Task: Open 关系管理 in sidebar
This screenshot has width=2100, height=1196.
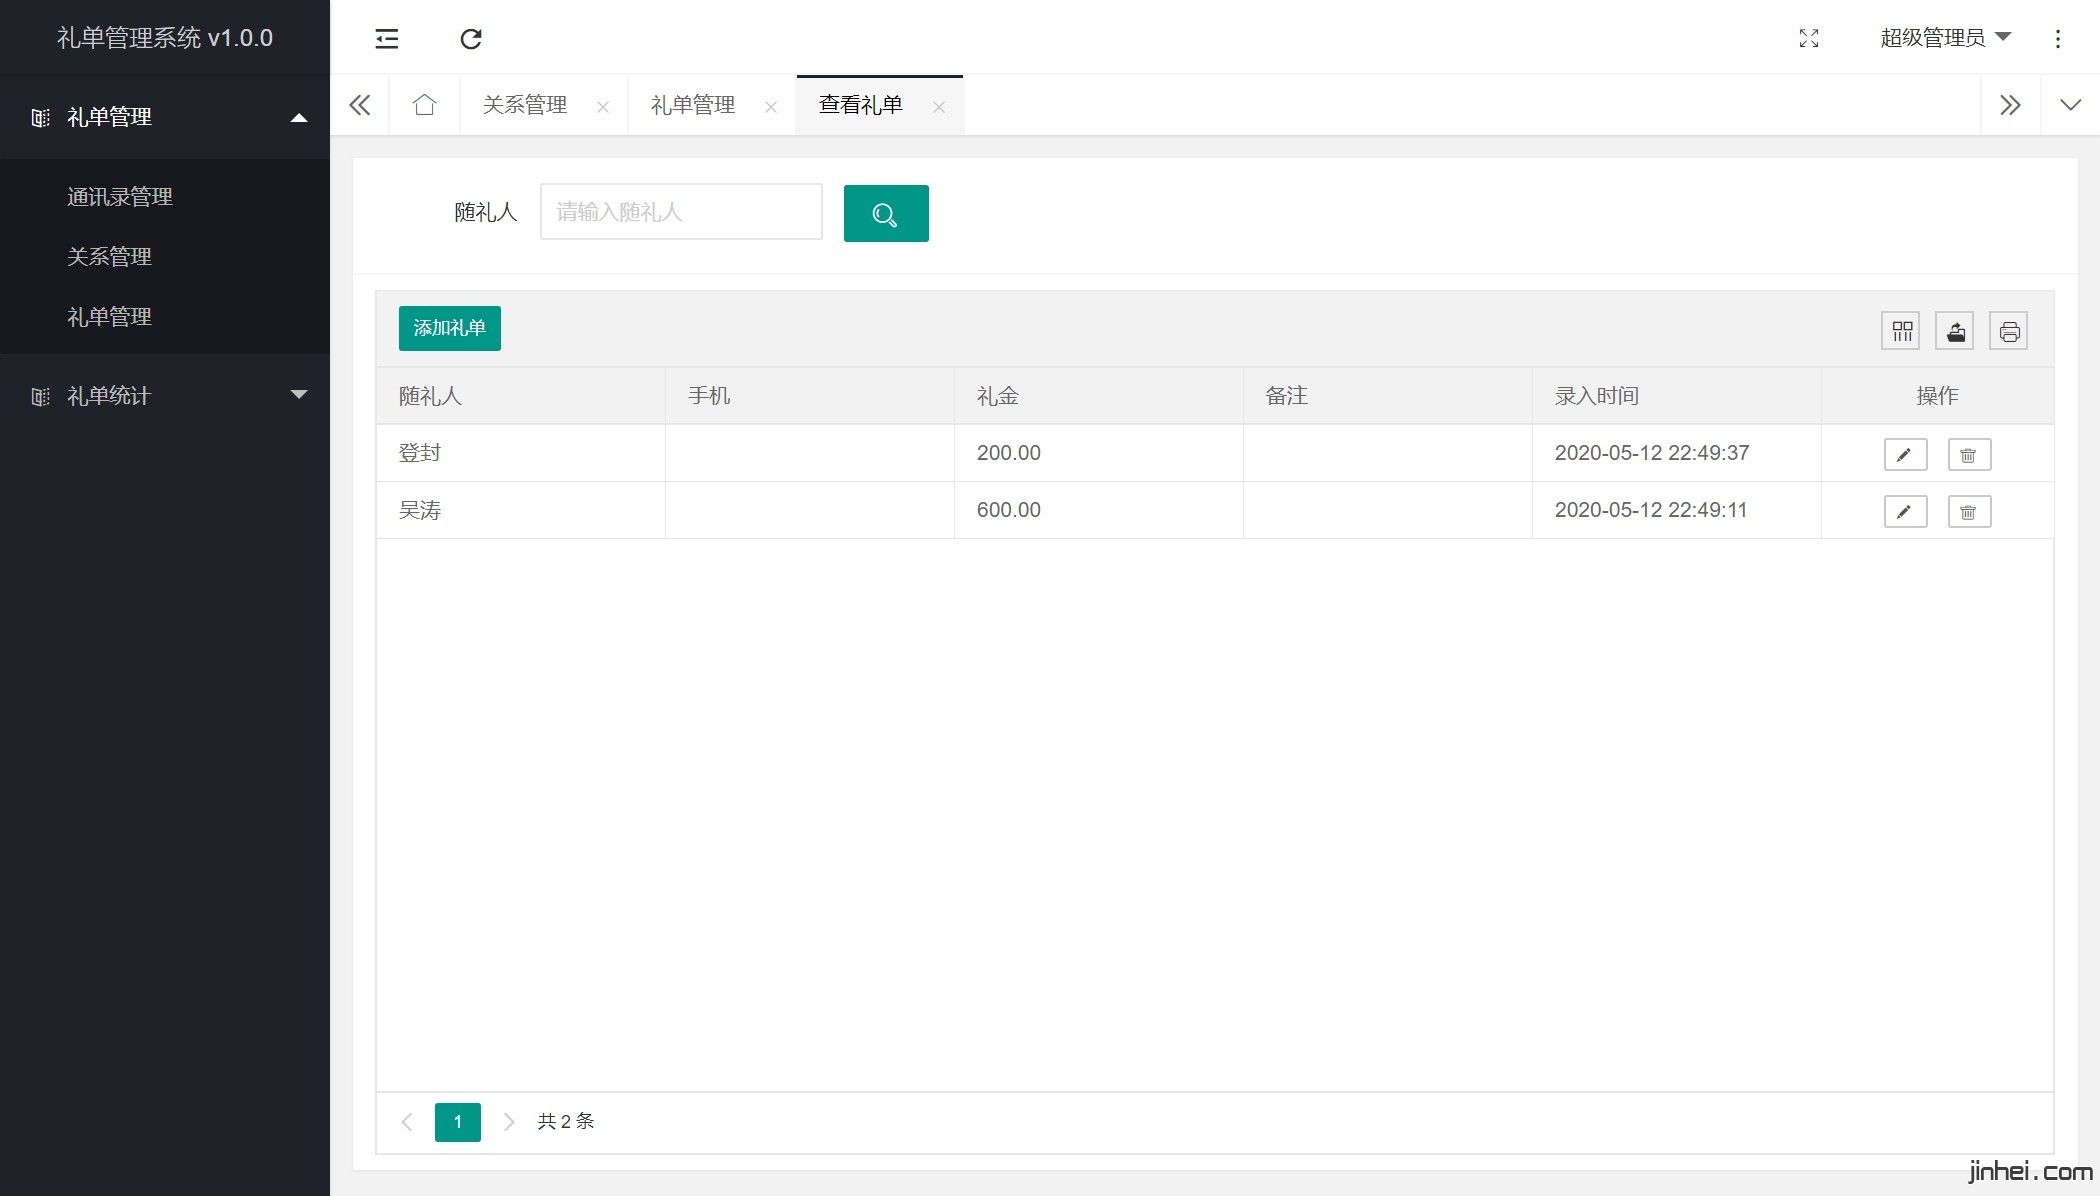Action: (x=109, y=257)
